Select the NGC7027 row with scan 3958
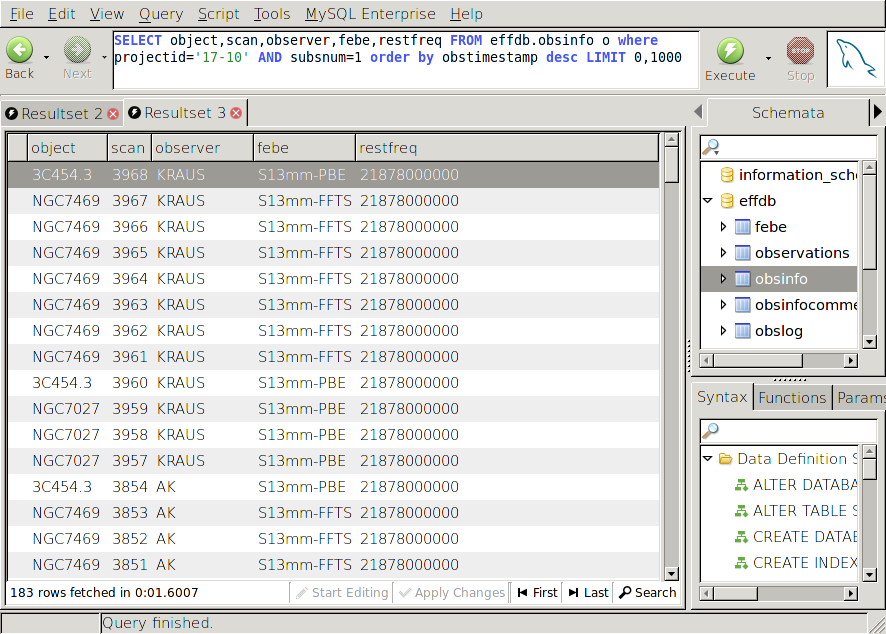886x634 pixels. coord(333,435)
